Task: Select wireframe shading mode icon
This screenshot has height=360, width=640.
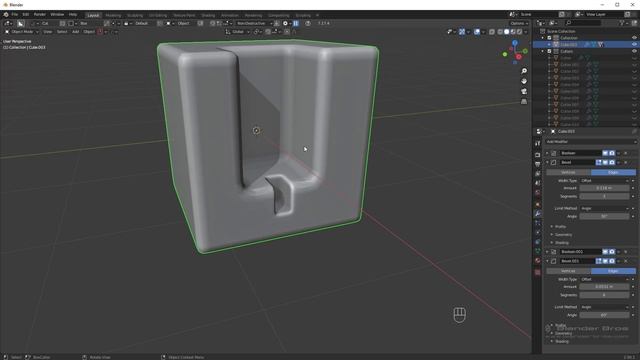Action: [x=500, y=31]
